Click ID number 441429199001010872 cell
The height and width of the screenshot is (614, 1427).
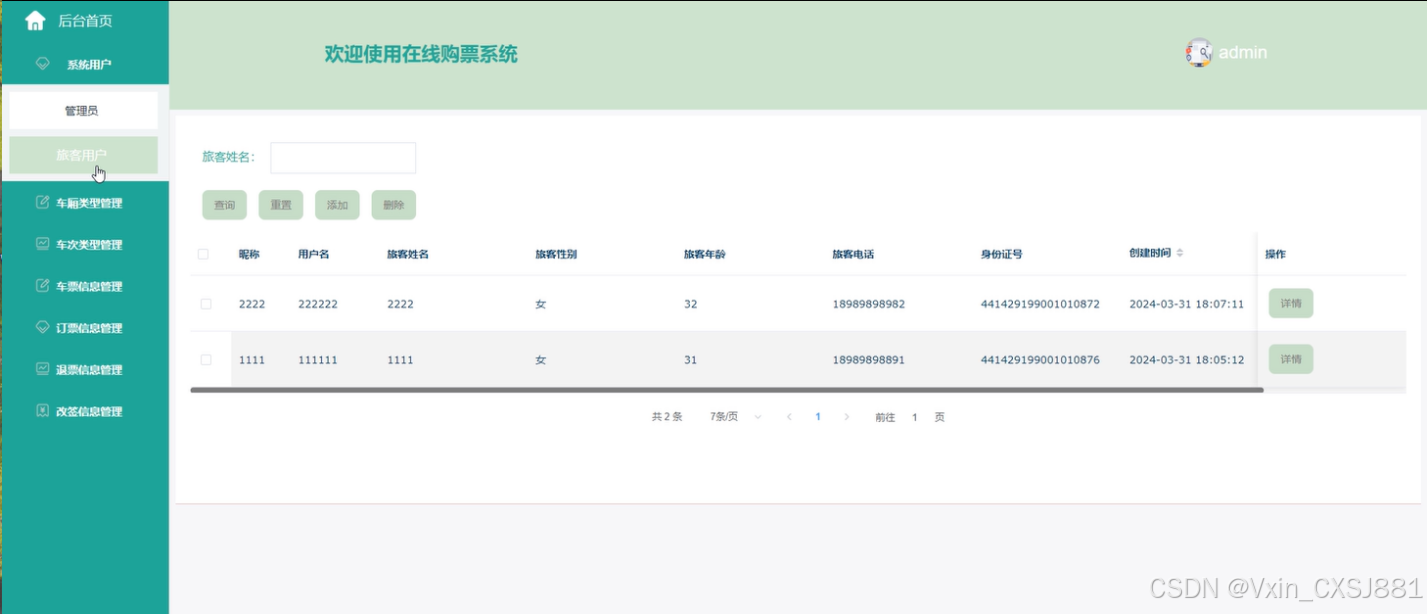click(x=1040, y=304)
